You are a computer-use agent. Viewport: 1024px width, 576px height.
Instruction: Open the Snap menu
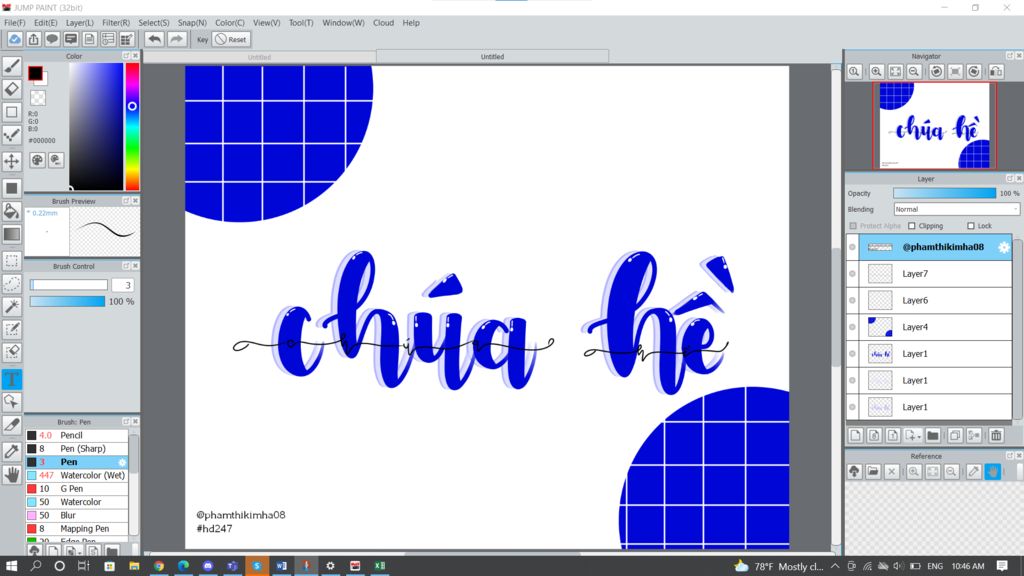192,23
